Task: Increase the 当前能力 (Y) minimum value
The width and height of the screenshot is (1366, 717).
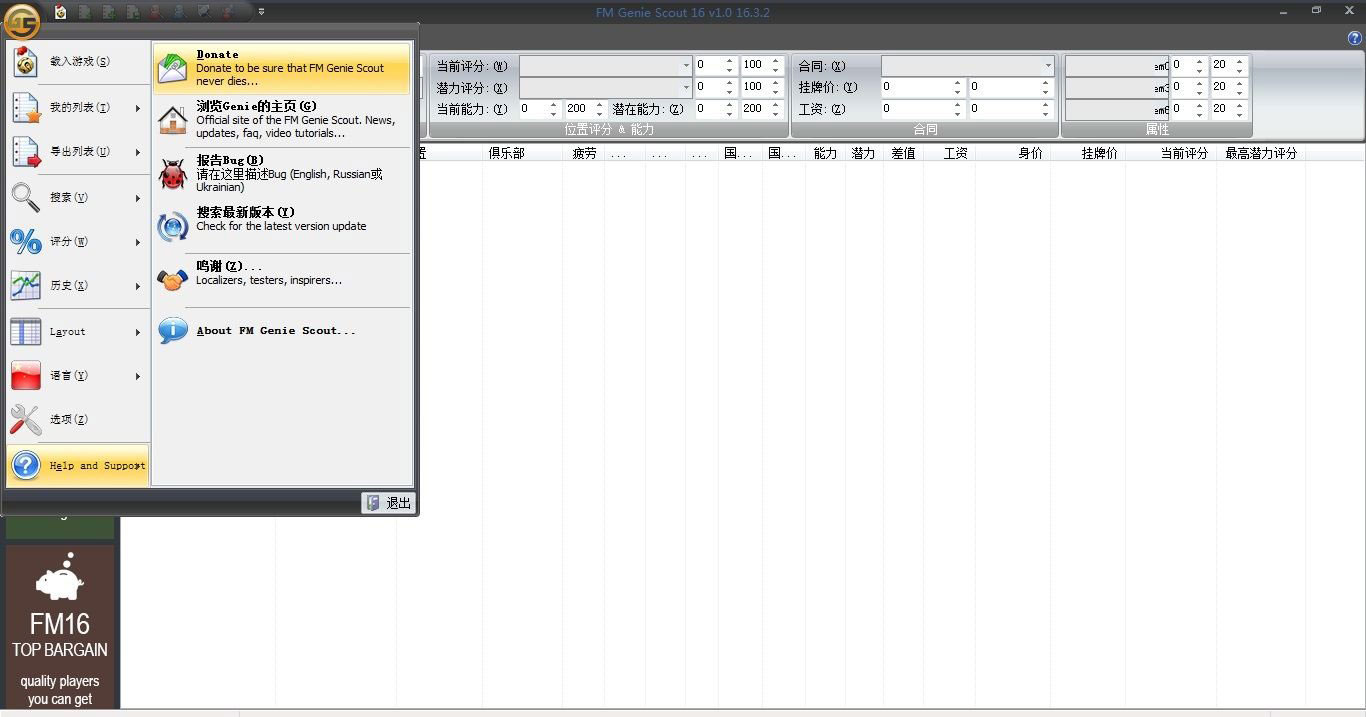Action: tap(554, 104)
